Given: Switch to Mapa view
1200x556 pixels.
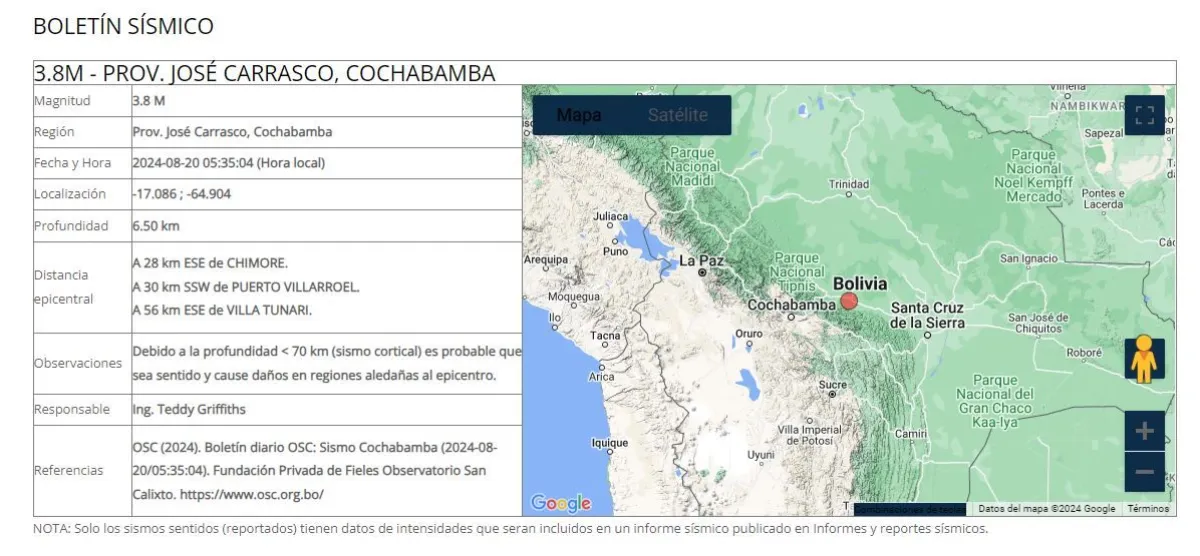Looking at the screenshot, I should (579, 115).
